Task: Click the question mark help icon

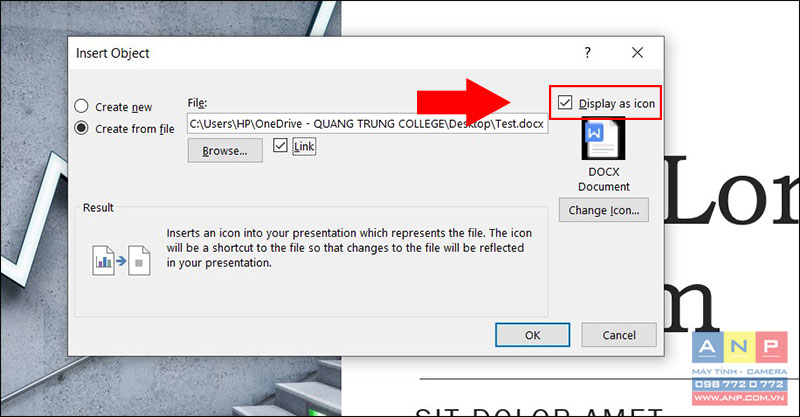Action: tap(588, 53)
